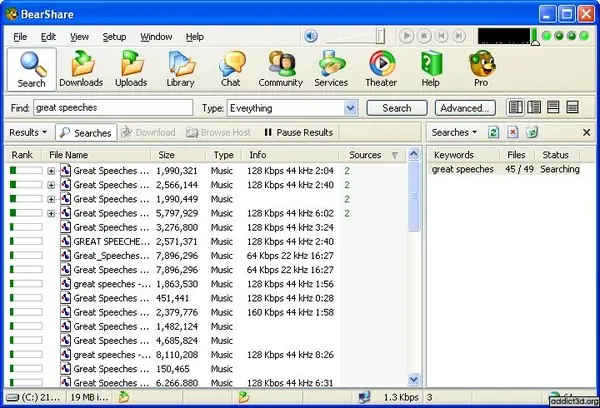600x408 pixels.
Task: Open the Services section
Action: (x=331, y=69)
